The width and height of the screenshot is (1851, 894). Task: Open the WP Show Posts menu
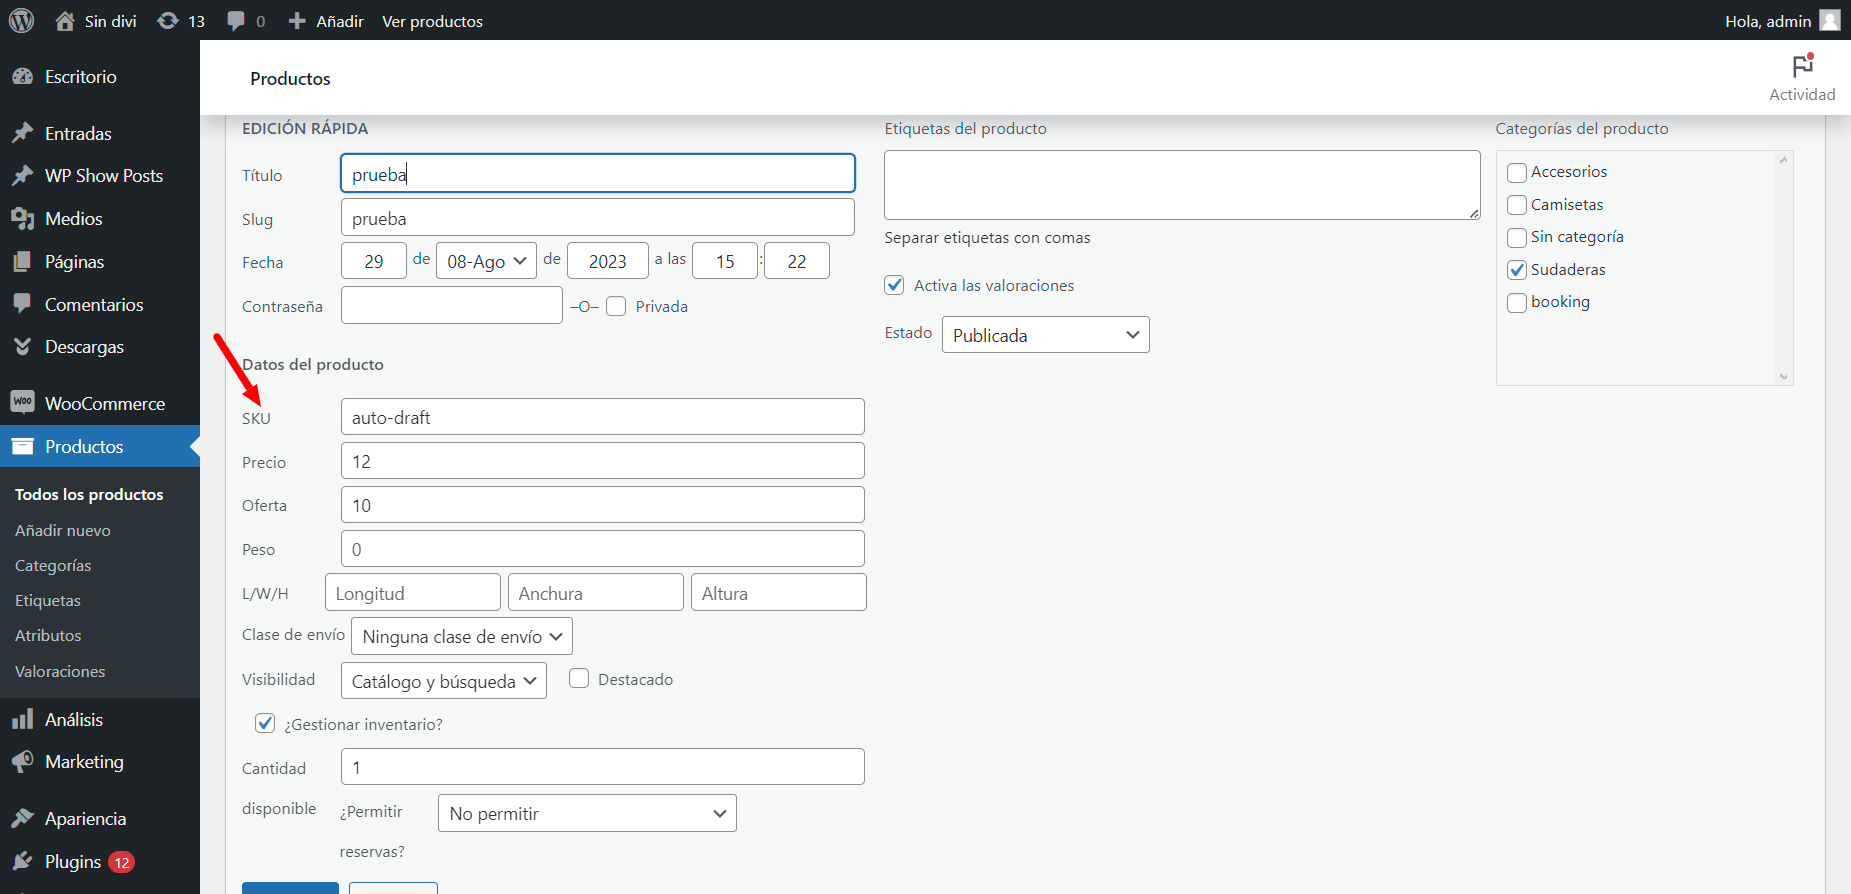(x=100, y=175)
